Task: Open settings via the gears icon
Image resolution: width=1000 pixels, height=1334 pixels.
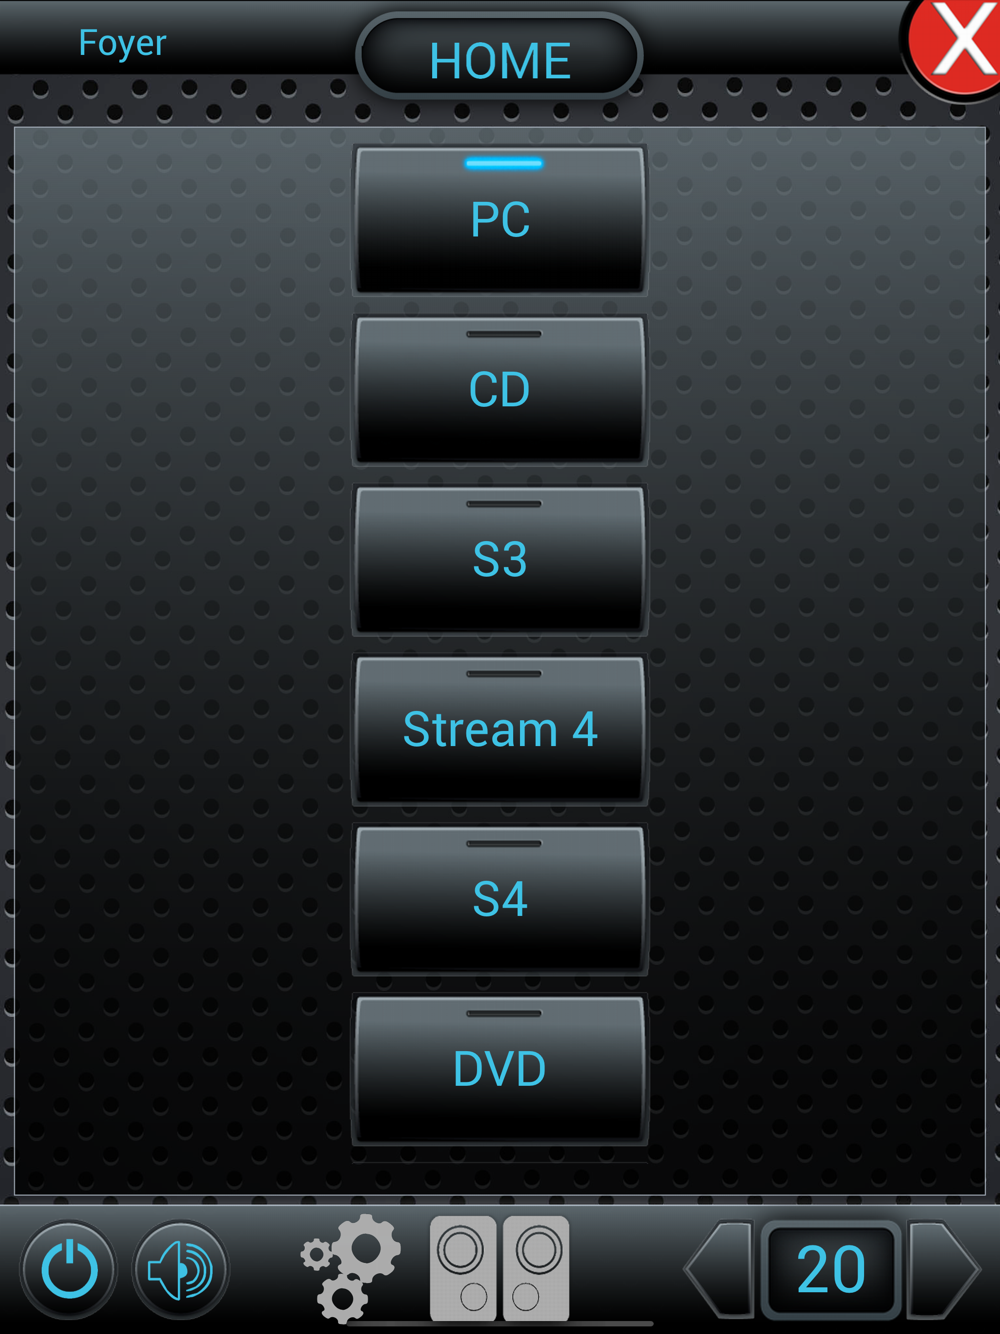Action: pos(351,1268)
